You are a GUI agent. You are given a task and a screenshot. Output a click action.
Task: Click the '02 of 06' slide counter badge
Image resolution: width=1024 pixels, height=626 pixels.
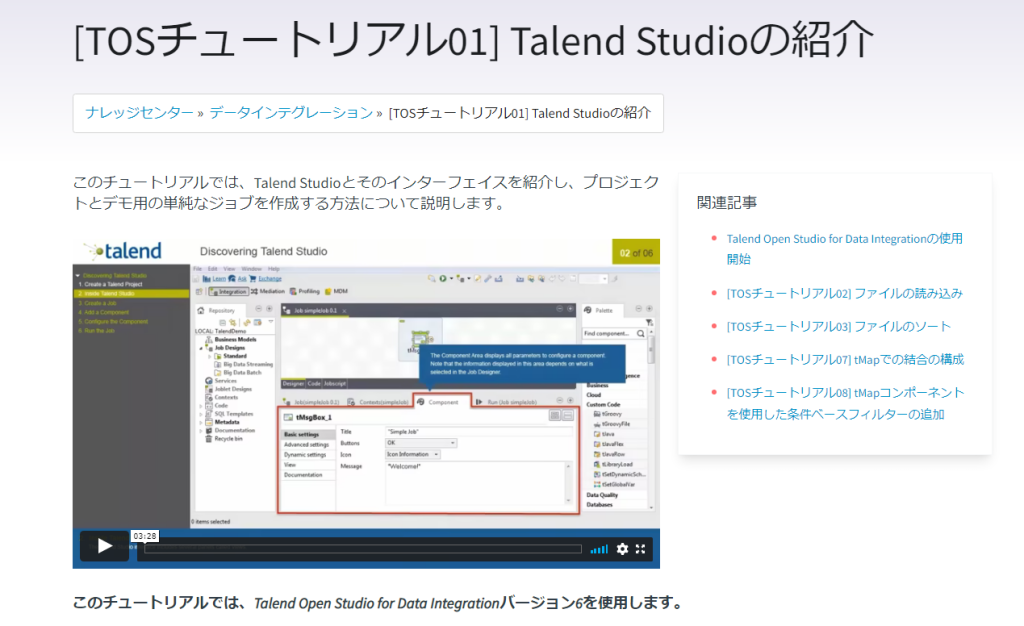coord(635,253)
